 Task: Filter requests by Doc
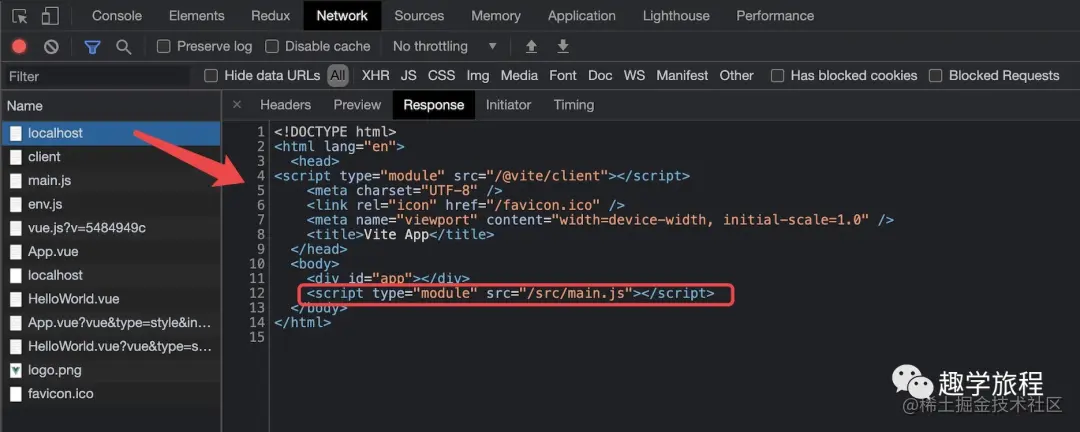click(600, 76)
